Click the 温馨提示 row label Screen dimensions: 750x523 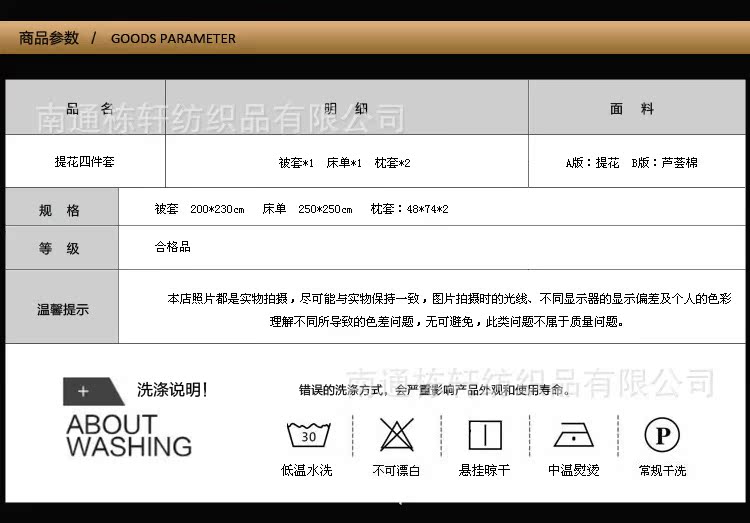tap(63, 310)
